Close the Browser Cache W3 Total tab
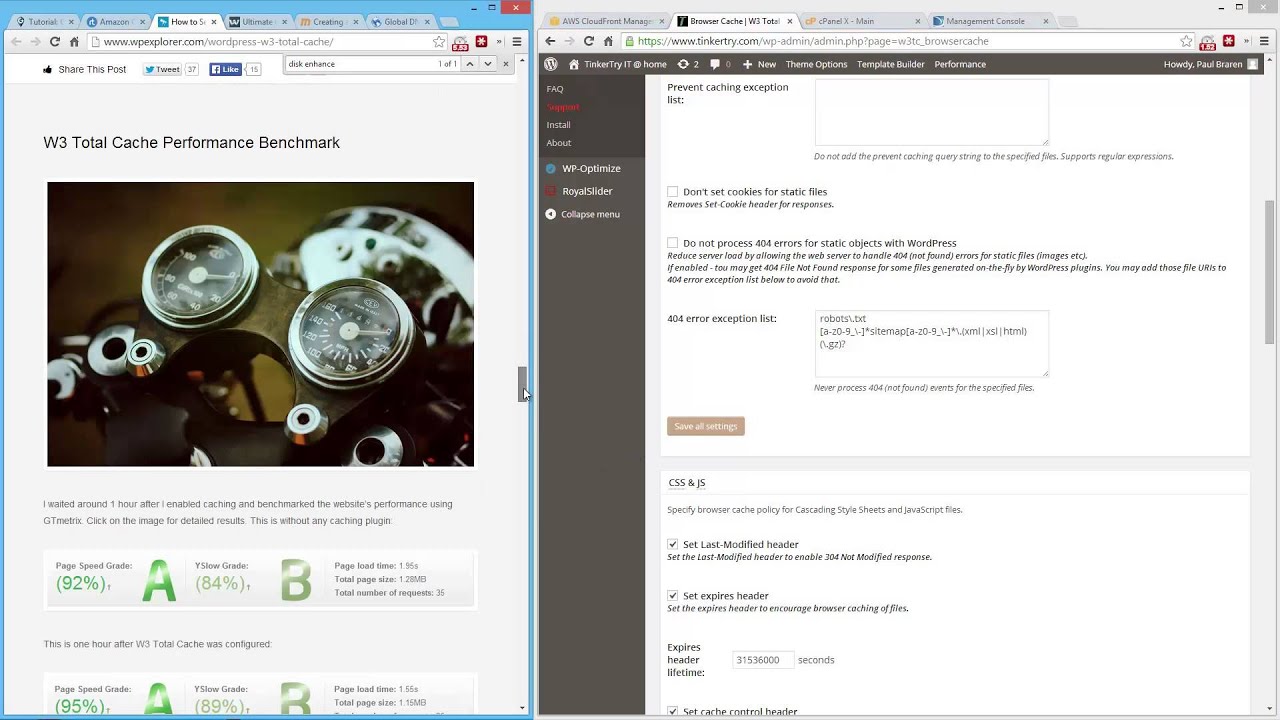1280x720 pixels. point(790,22)
